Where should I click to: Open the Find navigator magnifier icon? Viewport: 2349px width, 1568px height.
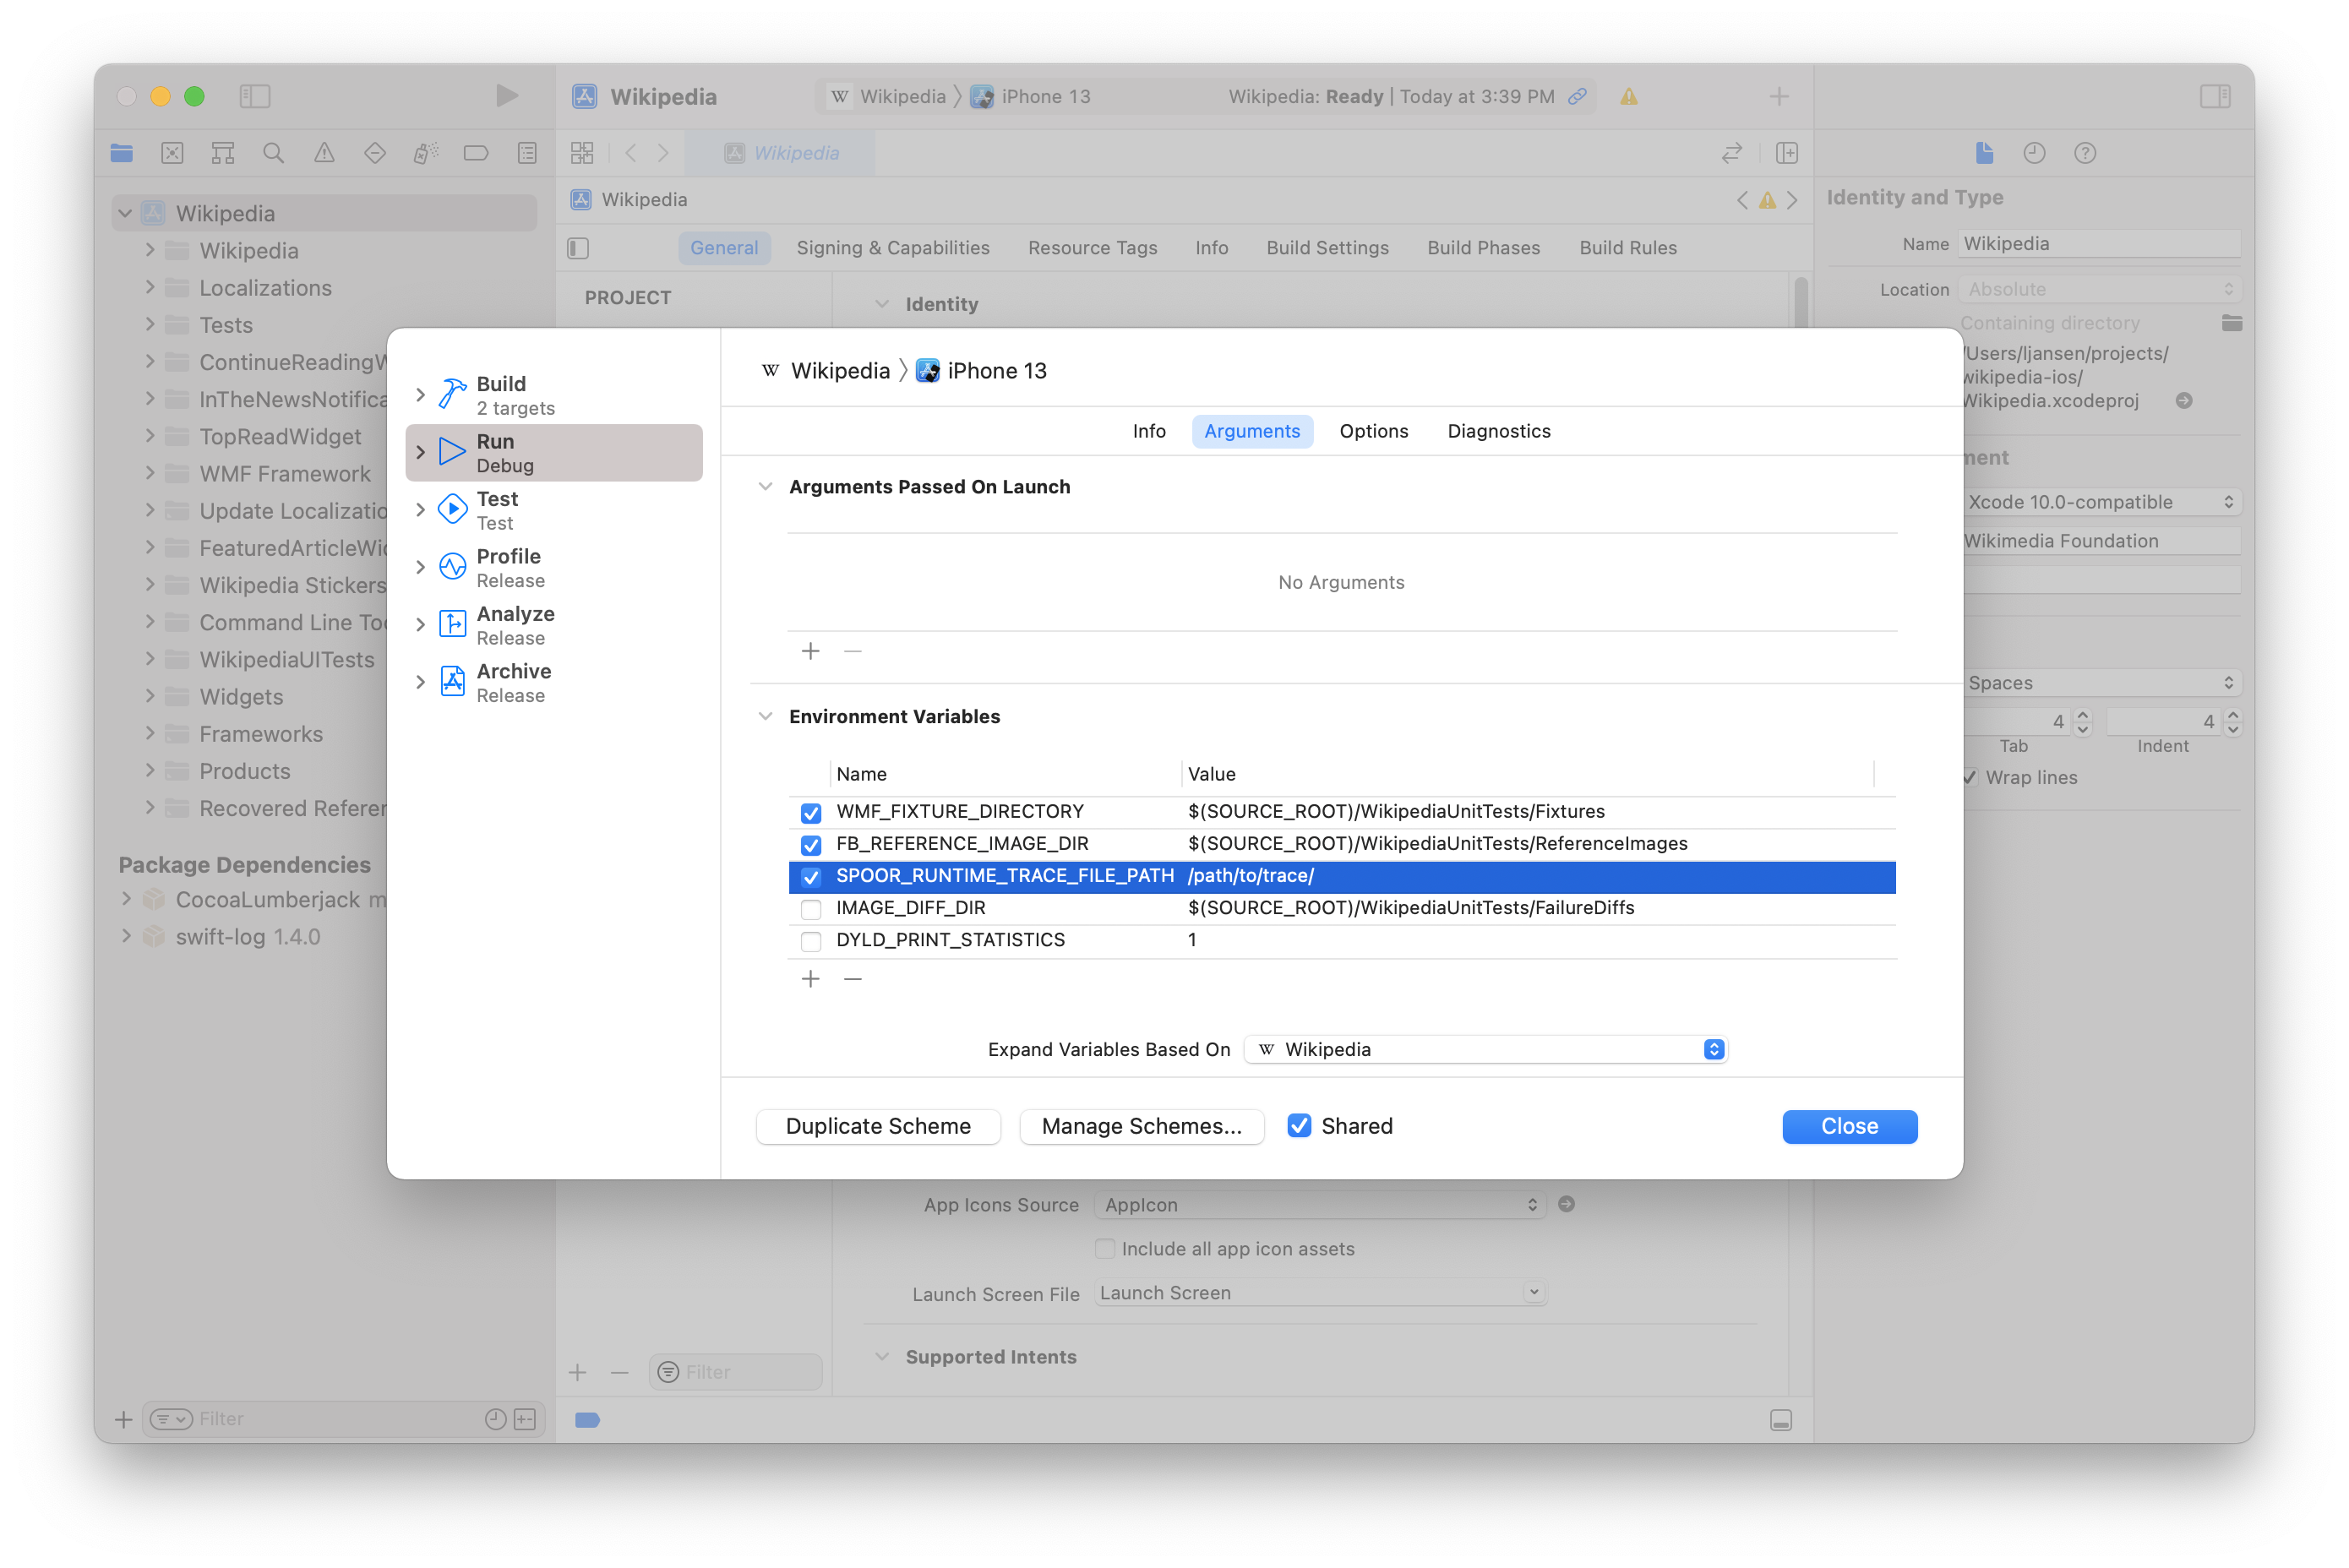click(x=273, y=153)
